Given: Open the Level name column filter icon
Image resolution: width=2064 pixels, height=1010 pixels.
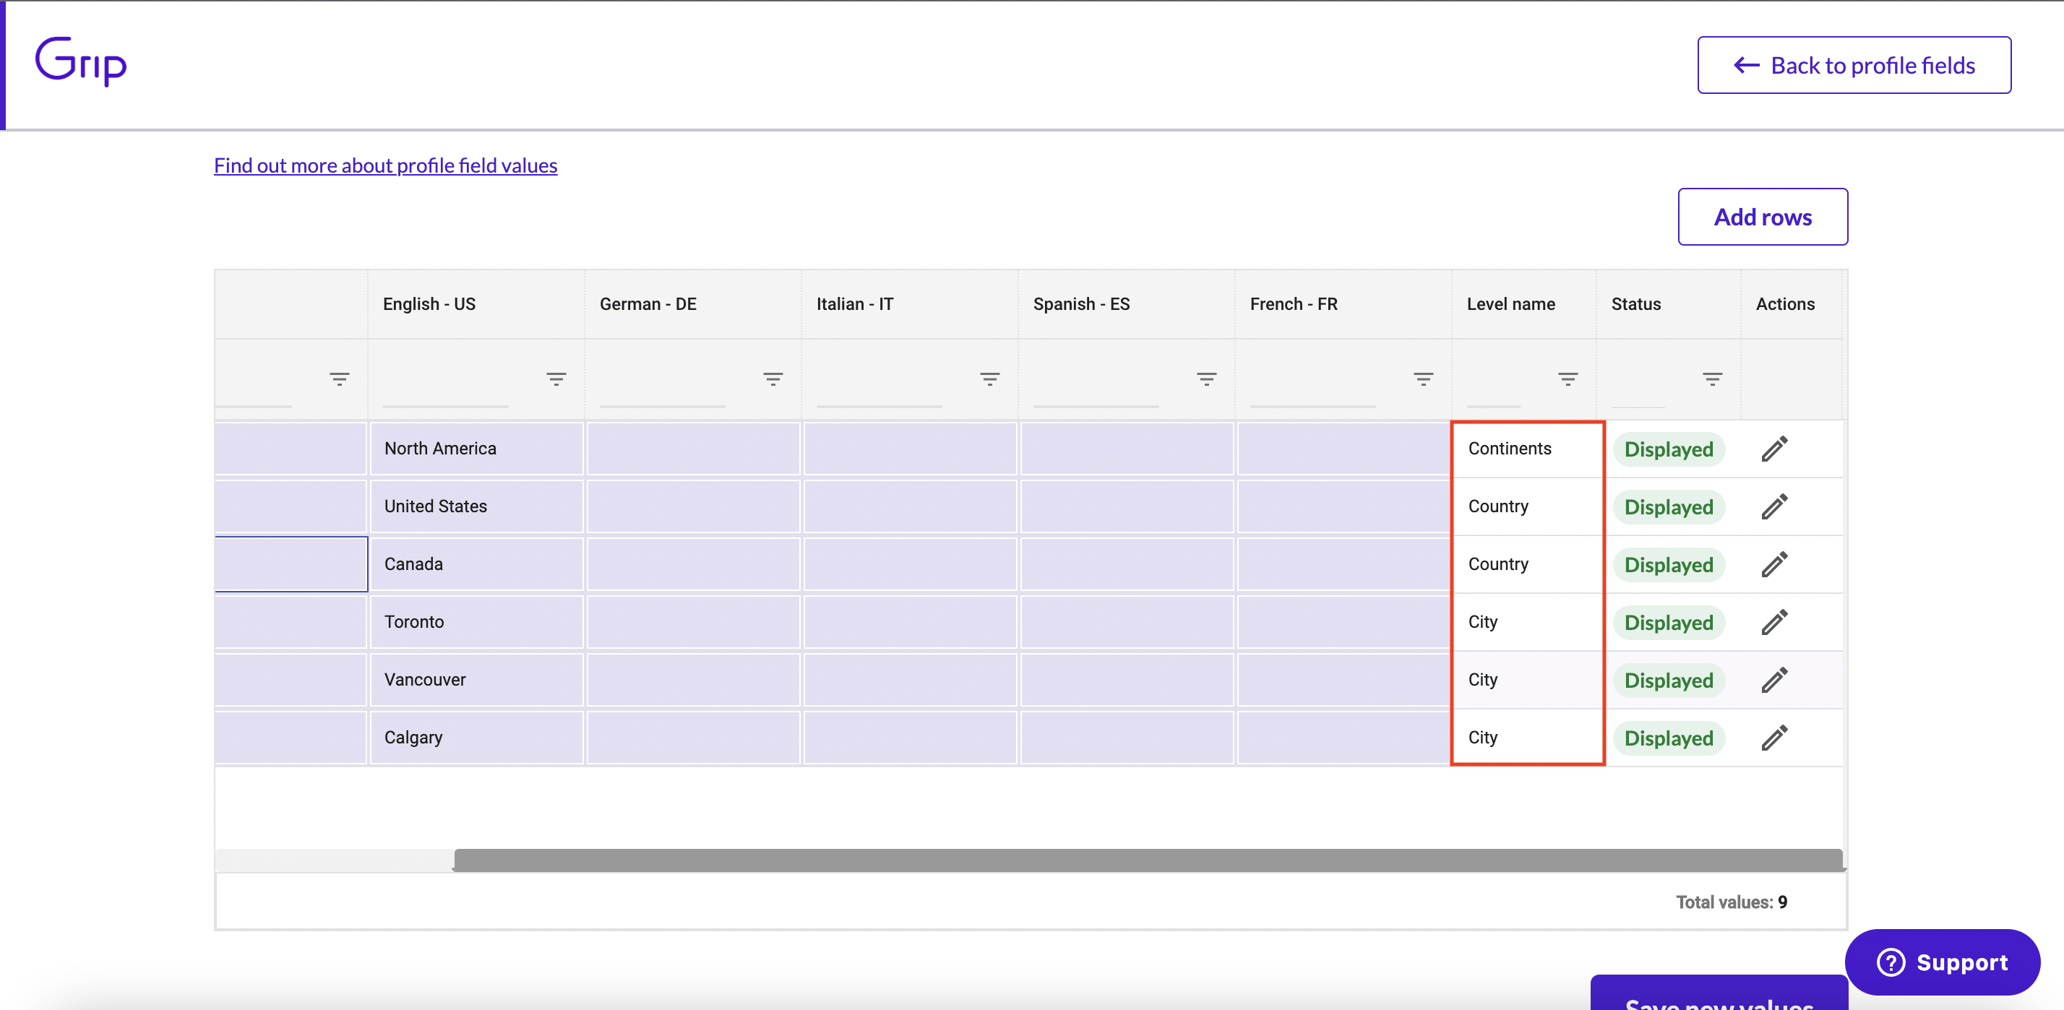Looking at the screenshot, I should pos(1568,379).
